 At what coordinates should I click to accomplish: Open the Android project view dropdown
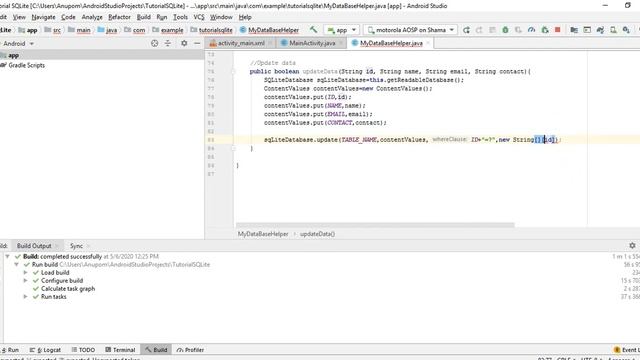point(18,43)
